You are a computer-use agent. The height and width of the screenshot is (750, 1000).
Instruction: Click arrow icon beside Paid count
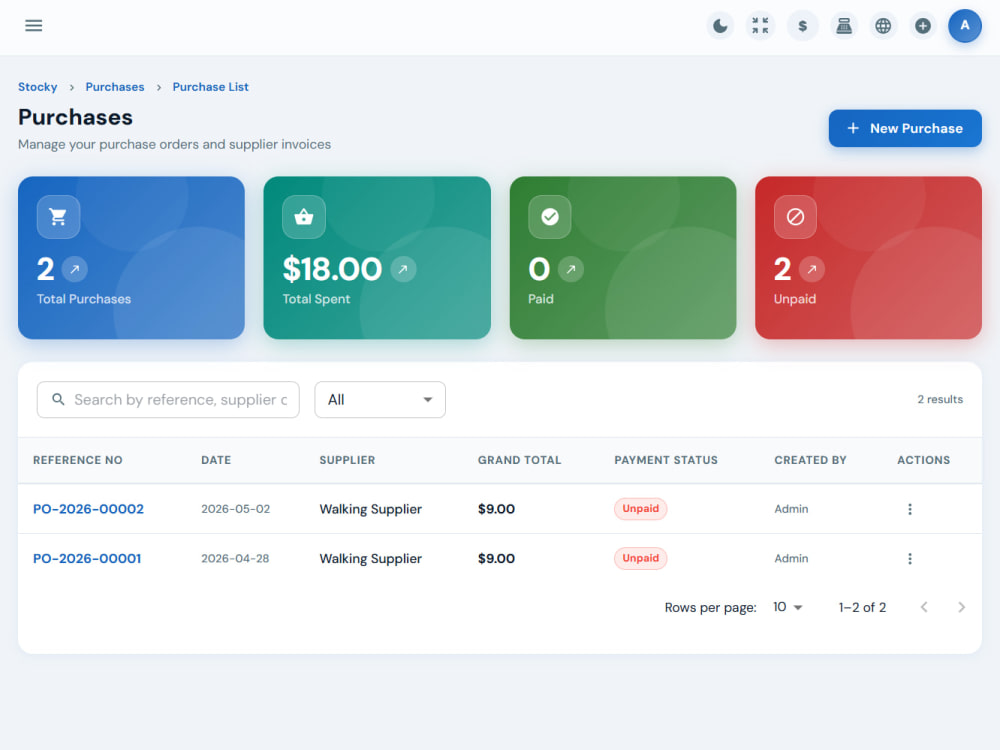click(x=571, y=269)
